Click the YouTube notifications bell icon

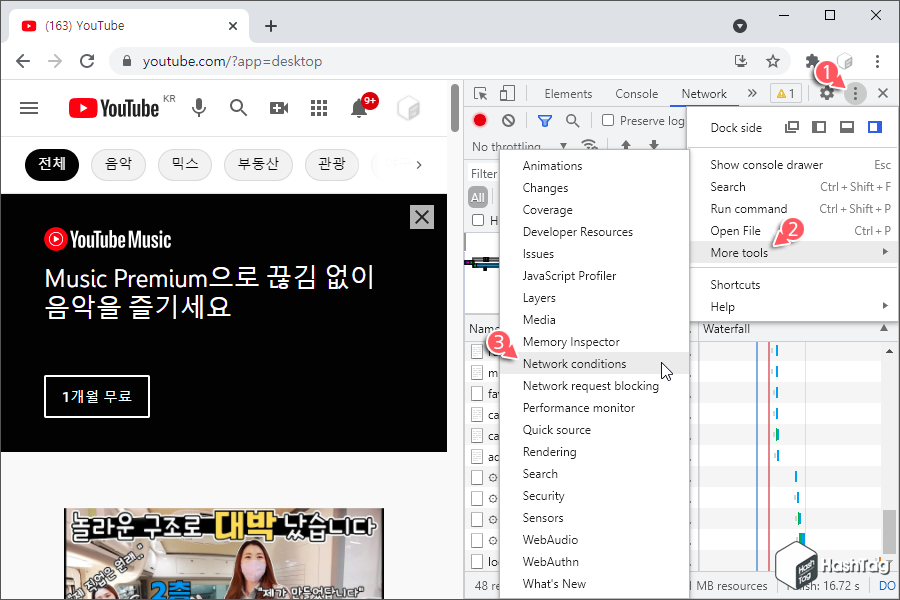[359, 108]
